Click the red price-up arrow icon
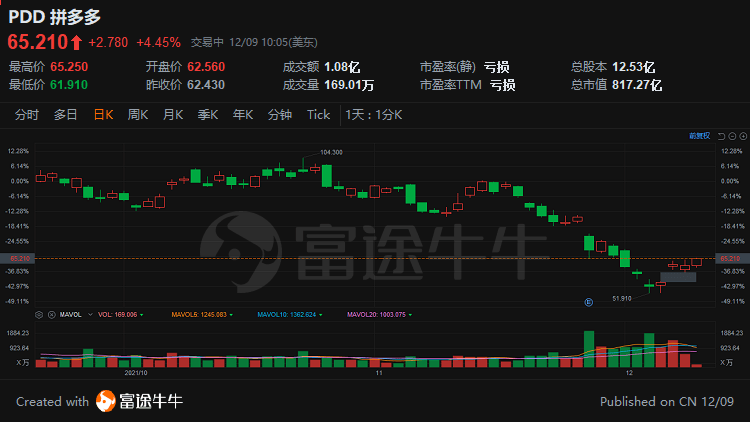This screenshot has height=422, width=750. pyautogui.click(x=76, y=42)
